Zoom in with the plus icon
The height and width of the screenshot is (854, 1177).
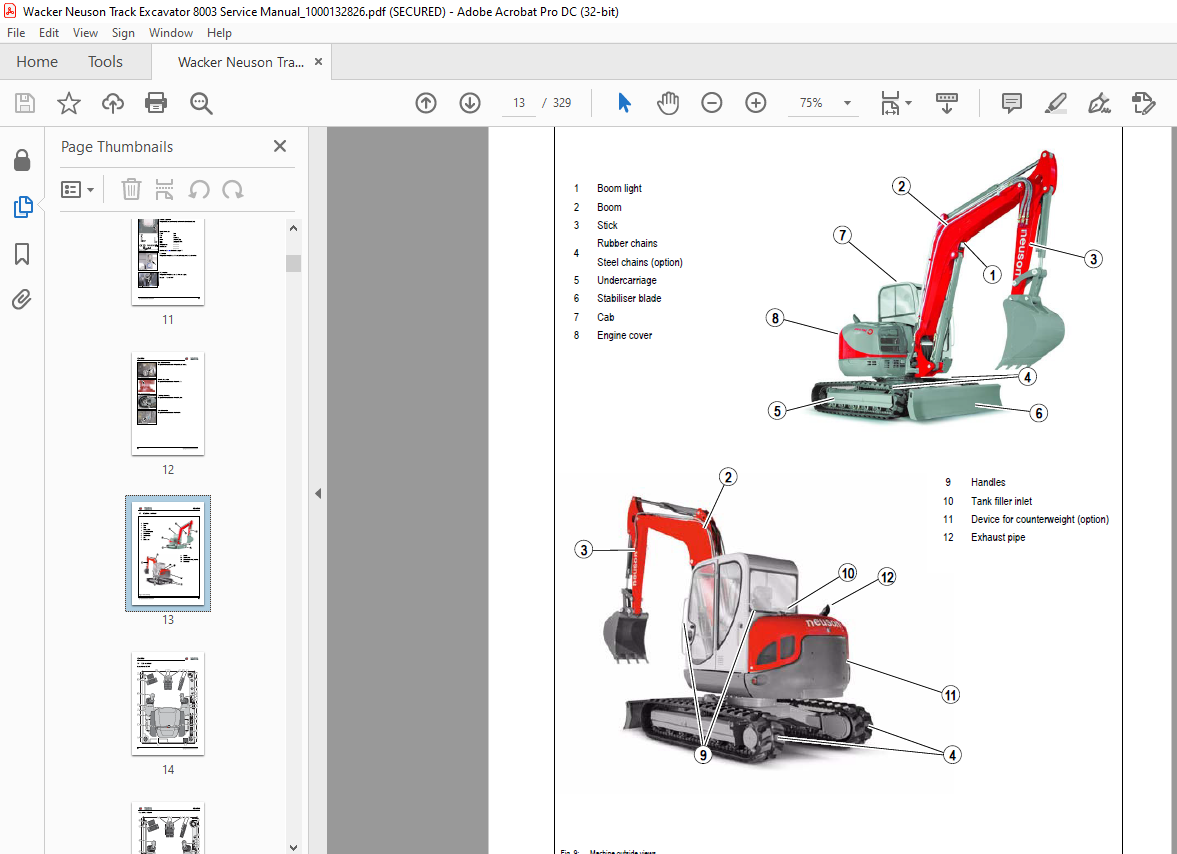756,103
